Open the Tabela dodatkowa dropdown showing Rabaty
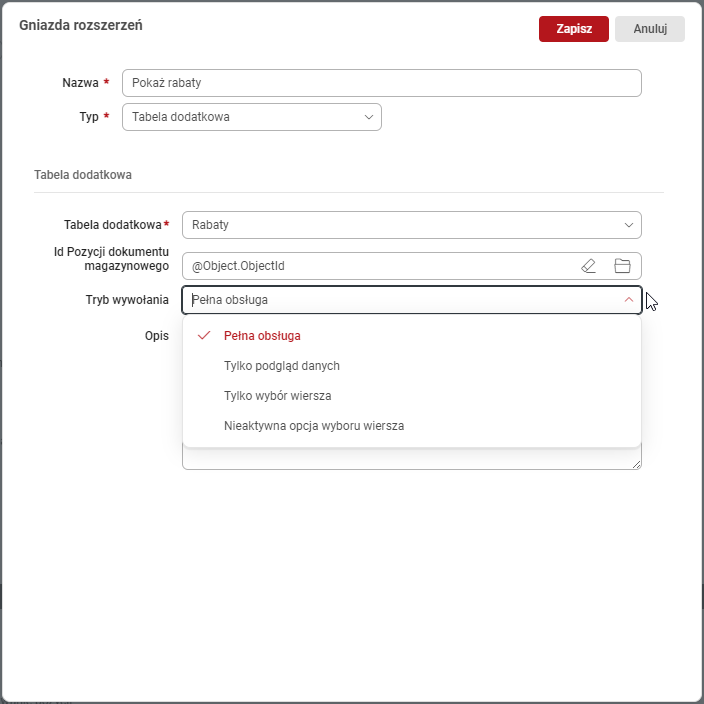The width and height of the screenshot is (704, 704). [x=411, y=225]
